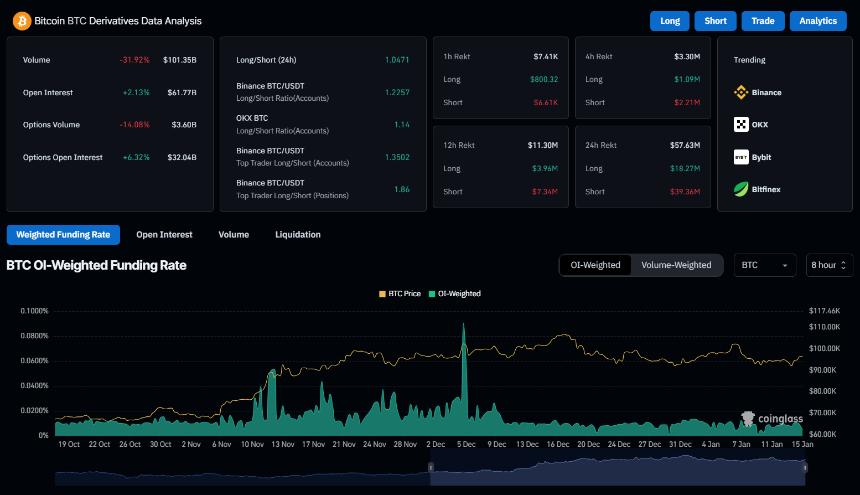860x495 pixels.
Task: Click the 24h Rekt total $57.63M
Action: click(684, 145)
